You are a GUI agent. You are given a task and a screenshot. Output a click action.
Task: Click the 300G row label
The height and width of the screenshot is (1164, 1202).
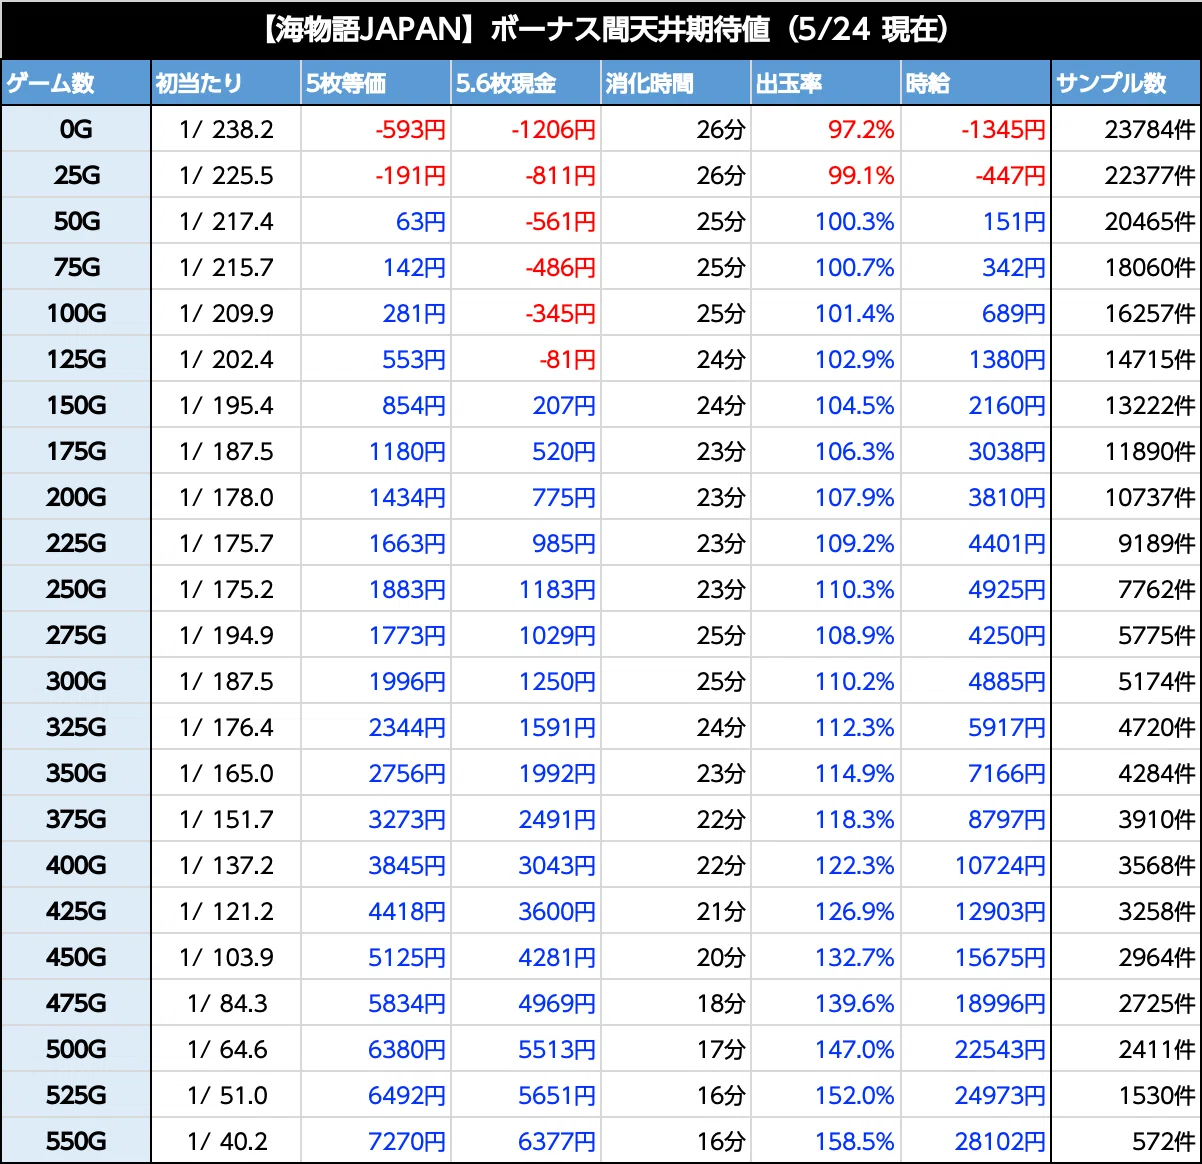point(76,681)
